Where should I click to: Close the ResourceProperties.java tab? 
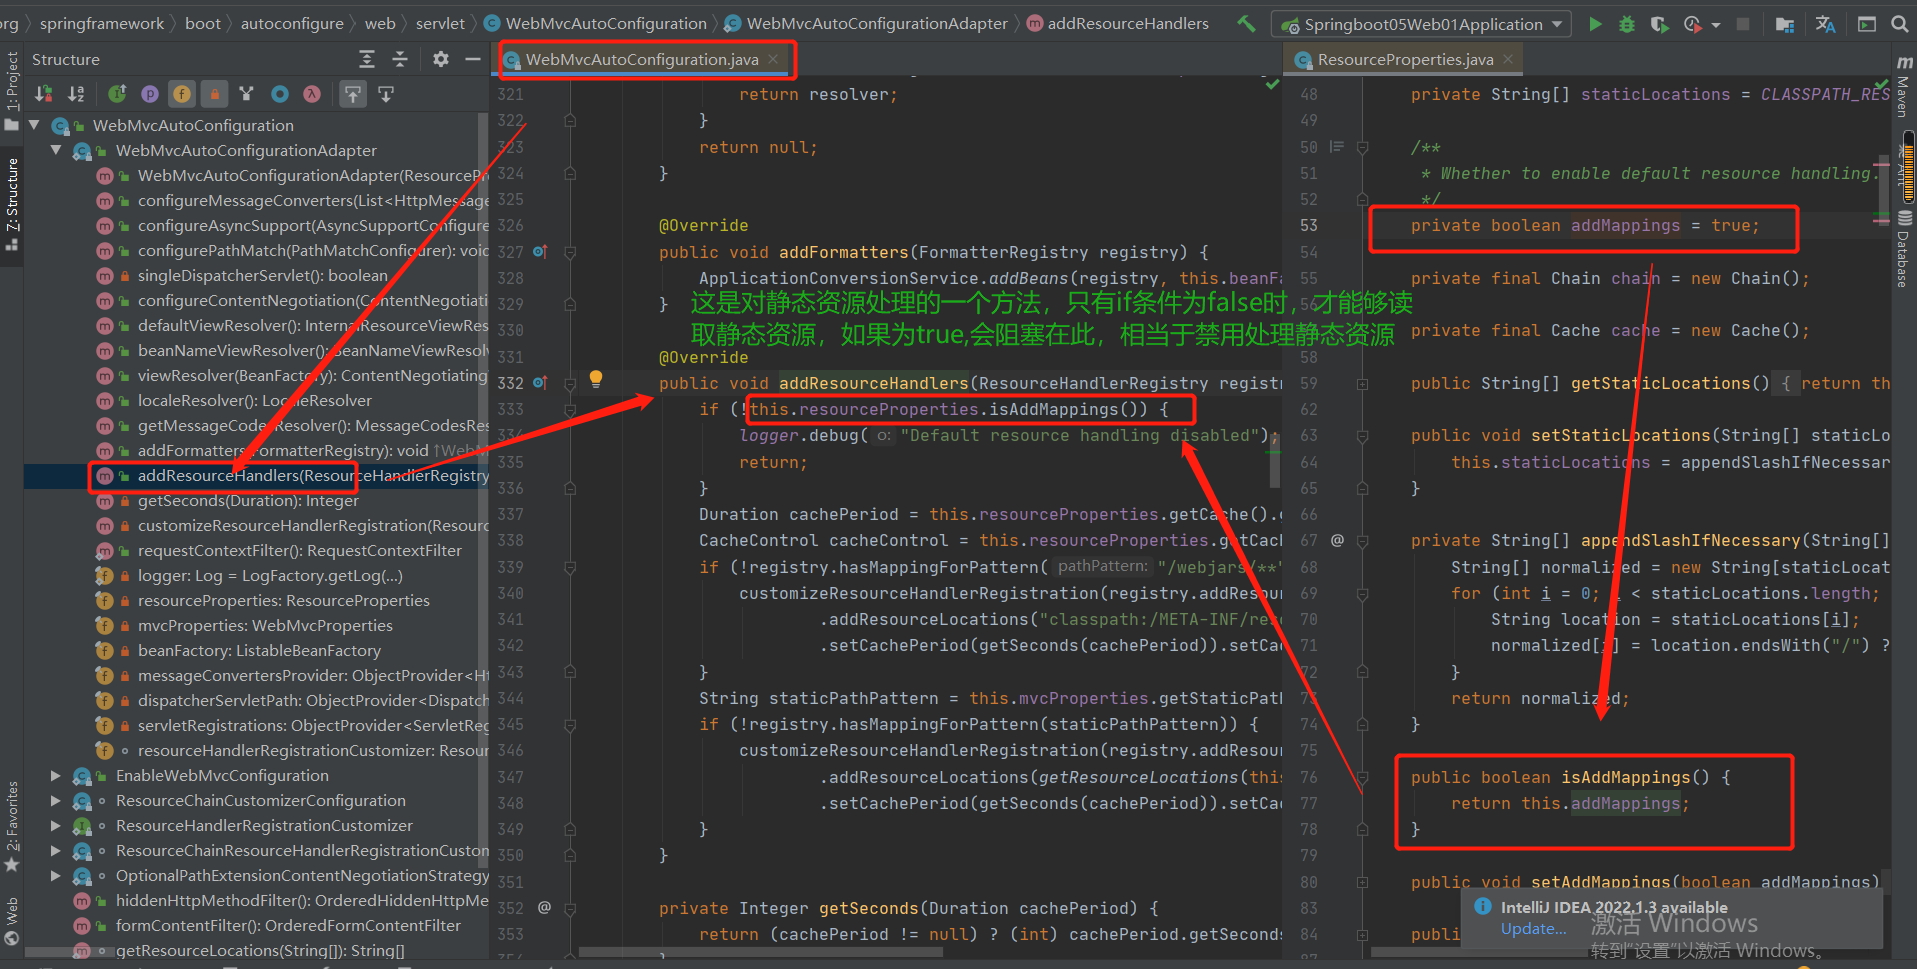tap(1508, 60)
